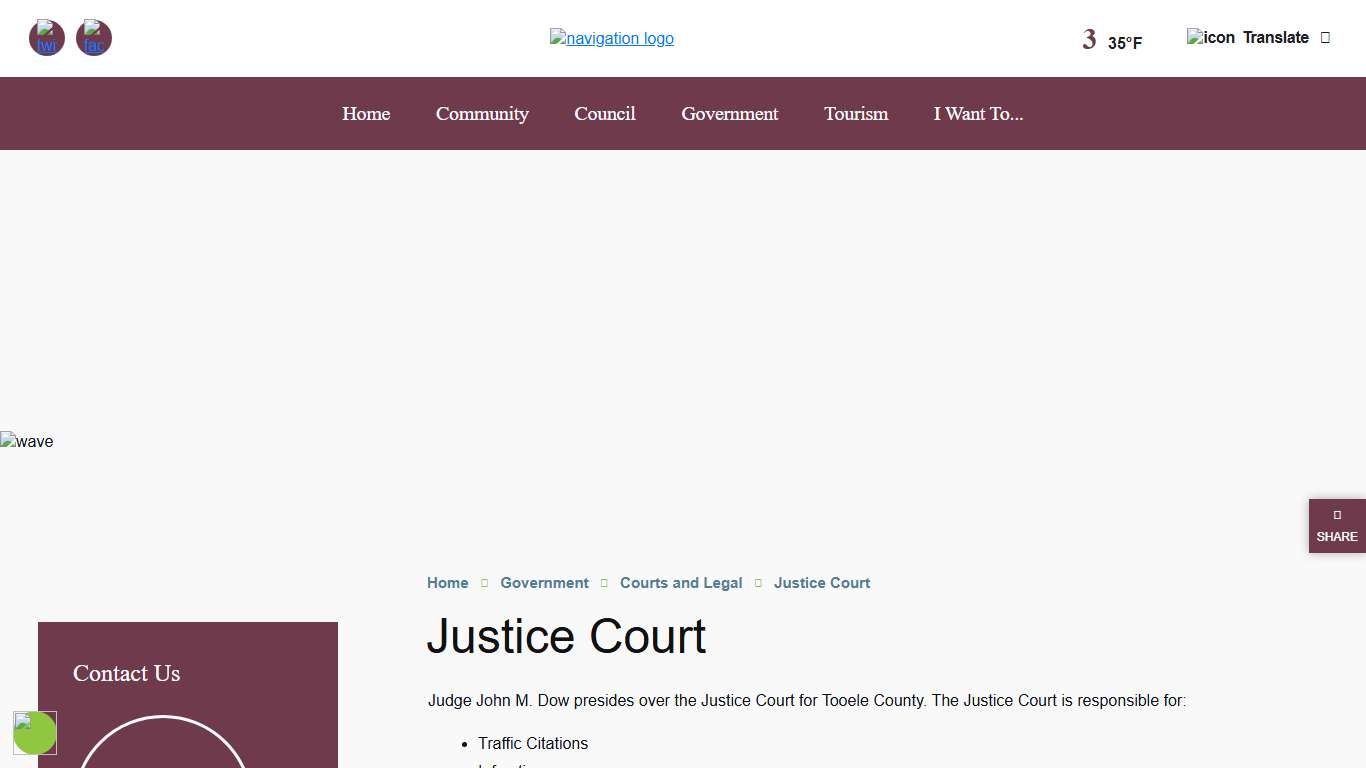Open the Council navigation menu
The height and width of the screenshot is (768, 1366).
(x=605, y=114)
